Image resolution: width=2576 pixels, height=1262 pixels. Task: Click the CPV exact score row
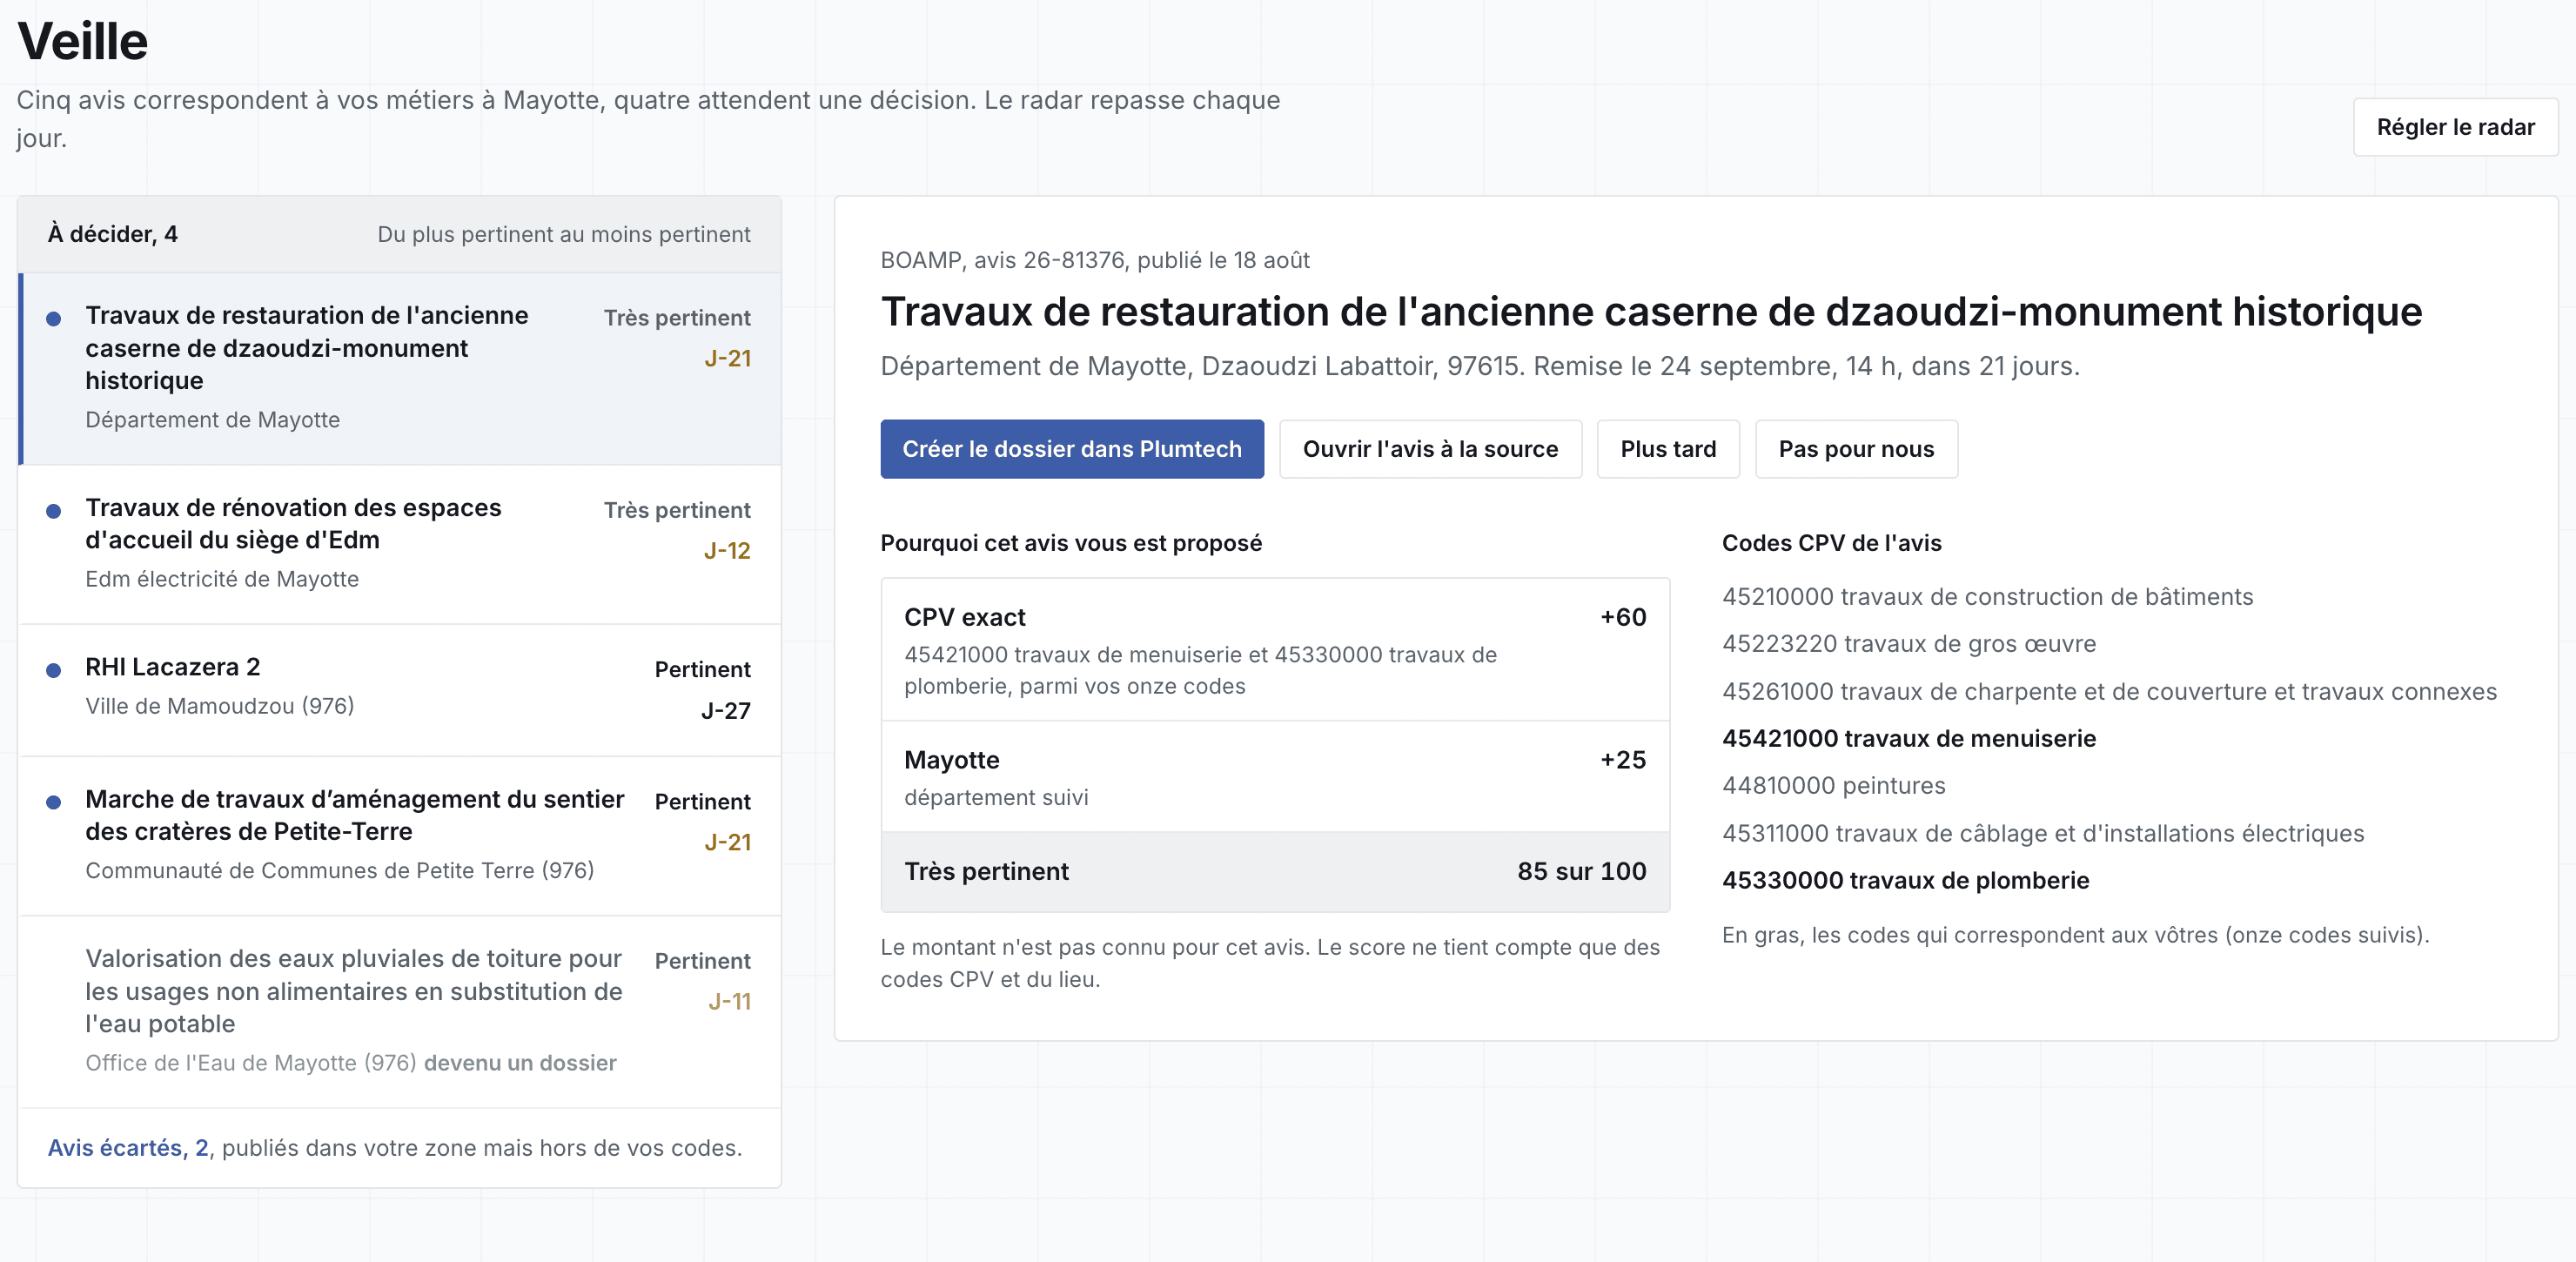tap(1274, 650)
